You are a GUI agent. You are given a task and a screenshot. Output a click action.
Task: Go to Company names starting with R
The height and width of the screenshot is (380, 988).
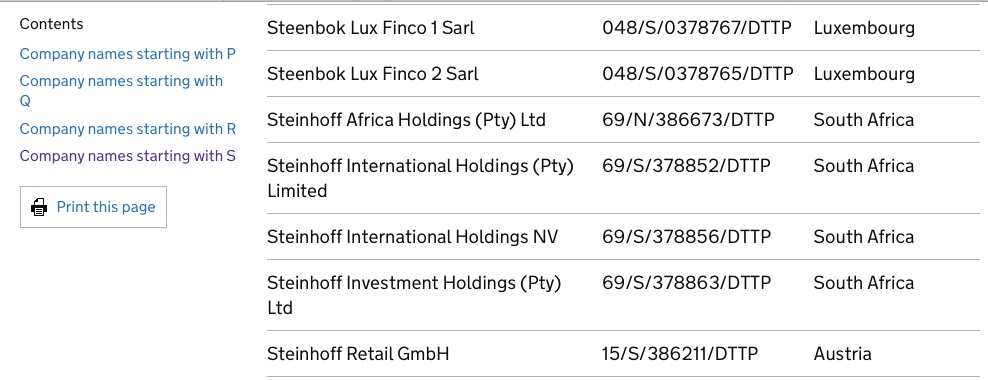(x=128, y=129)
